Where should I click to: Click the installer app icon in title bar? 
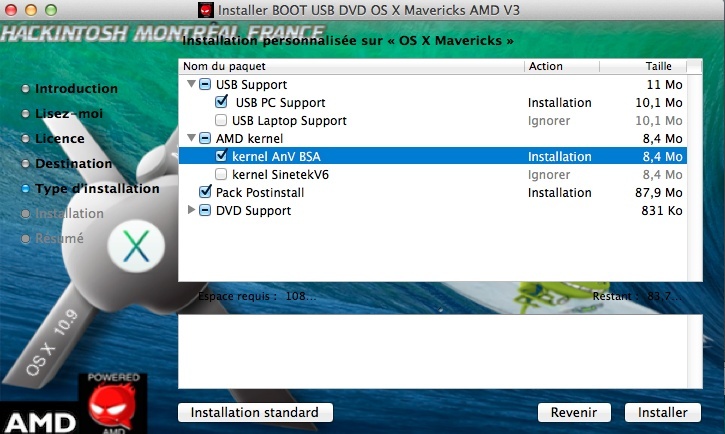click(x=205, y=10)
